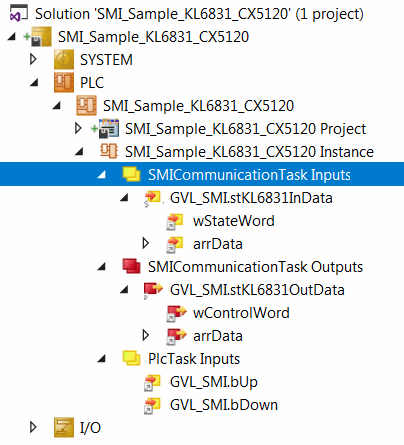
Task: Expand the I/O node
Action: [x=33, y=427]
